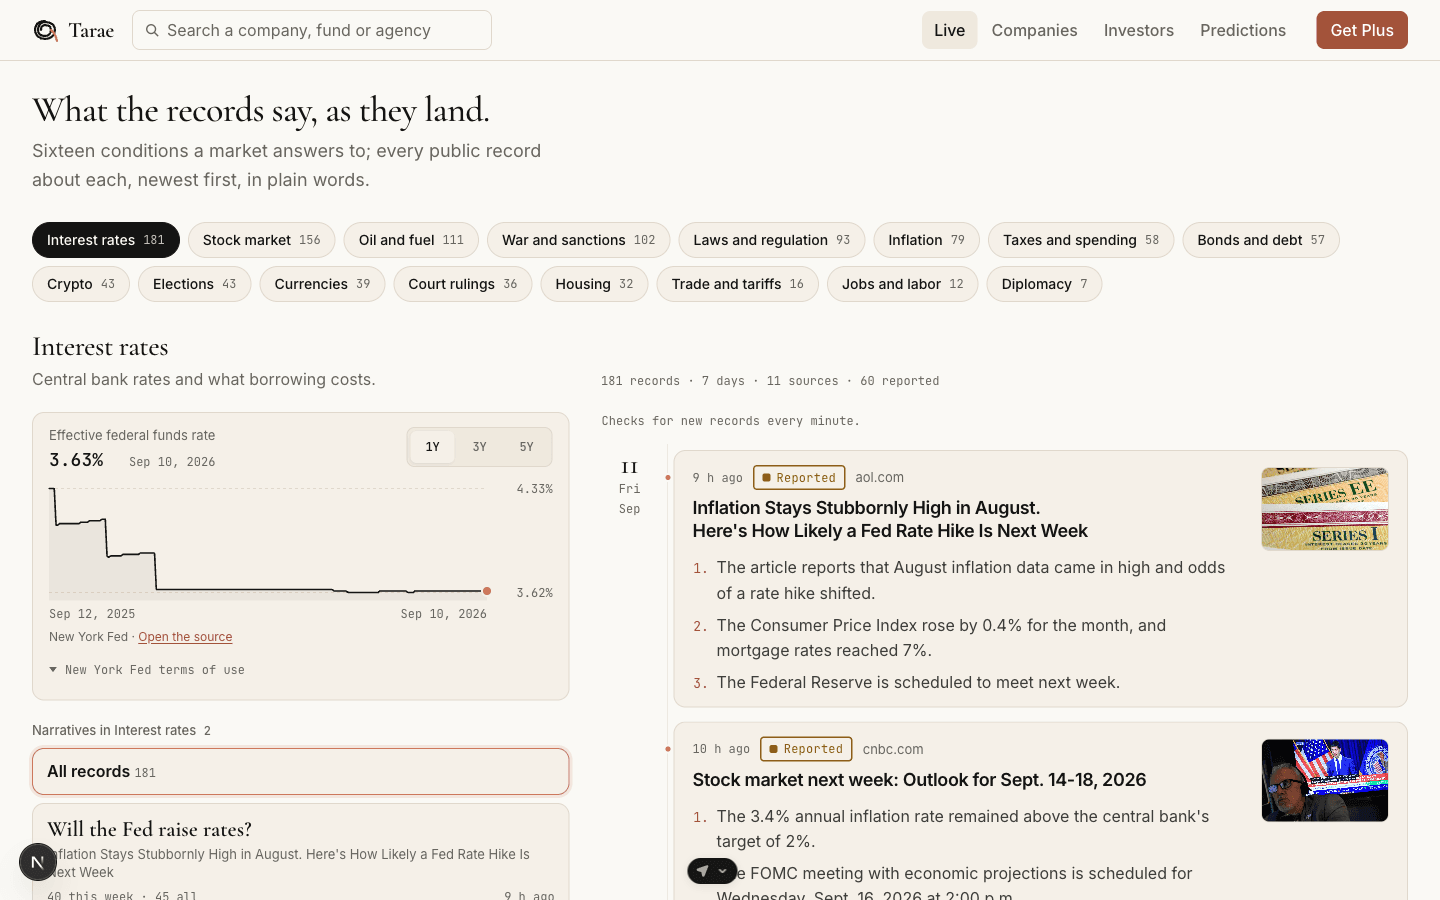Filter by Currencies topic
The image size is (1440, 900).
322,284
